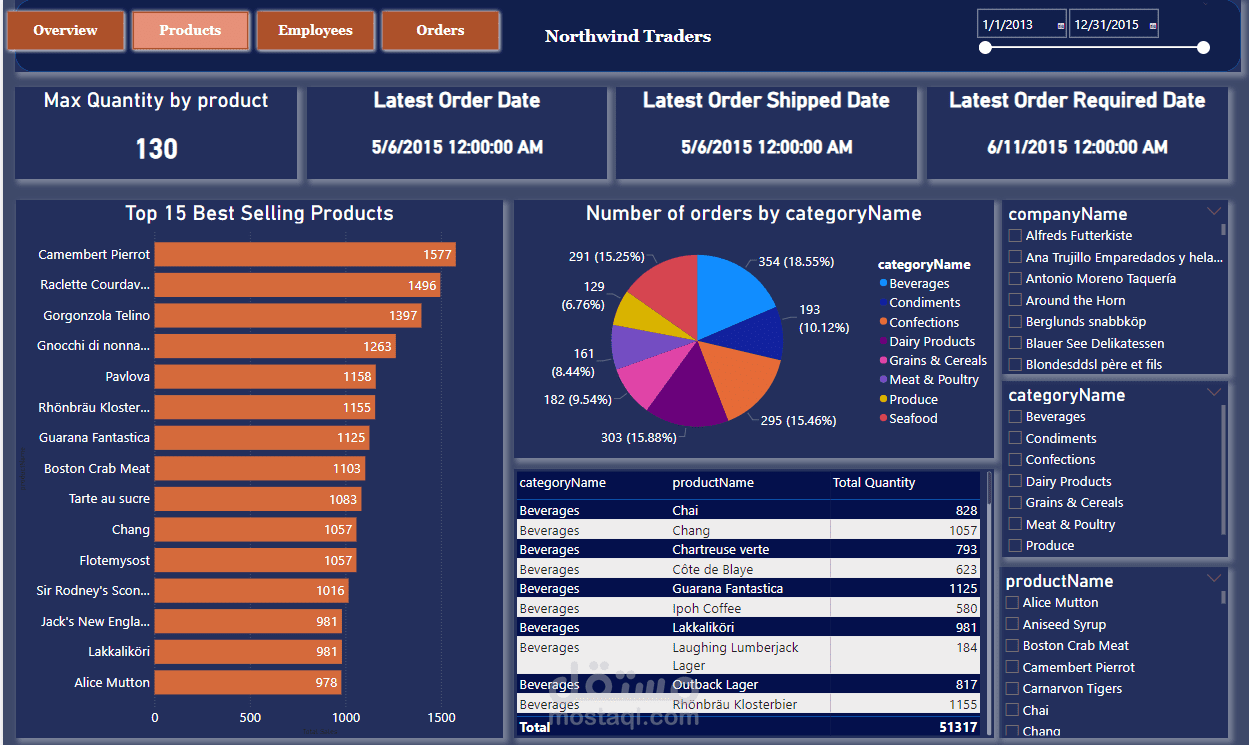This screenshot has height=745, width=1249.
Task: Navigate to the Orders page
Action: click(x=440, y=31)
